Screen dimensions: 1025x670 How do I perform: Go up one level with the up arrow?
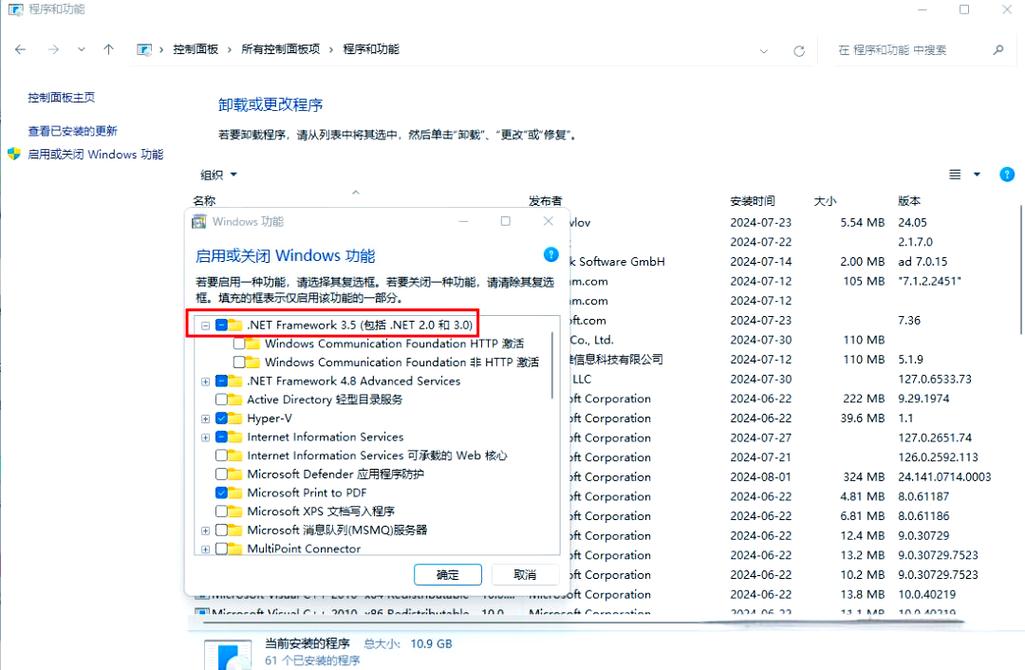pos(109,48)
